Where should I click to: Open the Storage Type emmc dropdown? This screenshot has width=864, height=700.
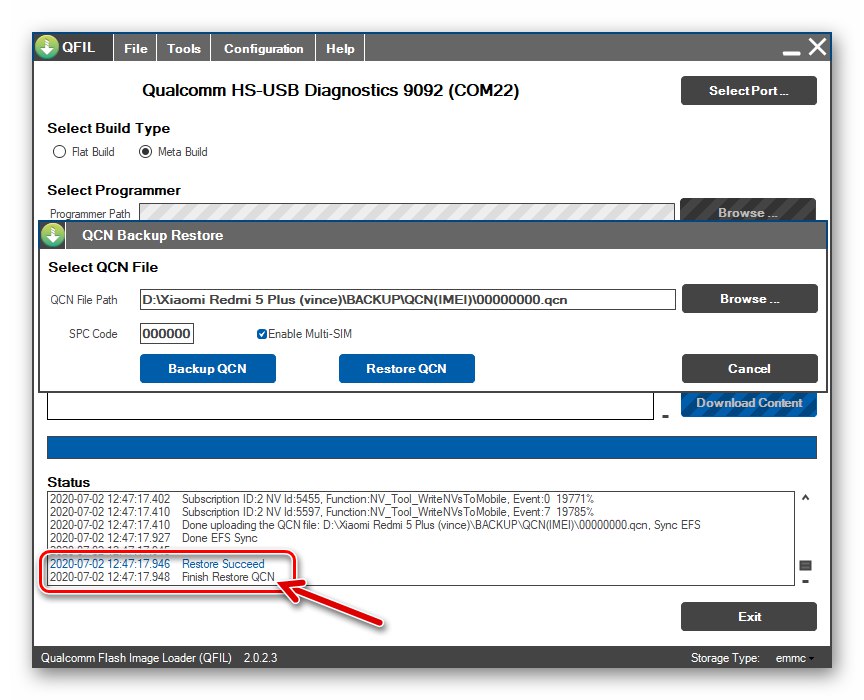795,658
